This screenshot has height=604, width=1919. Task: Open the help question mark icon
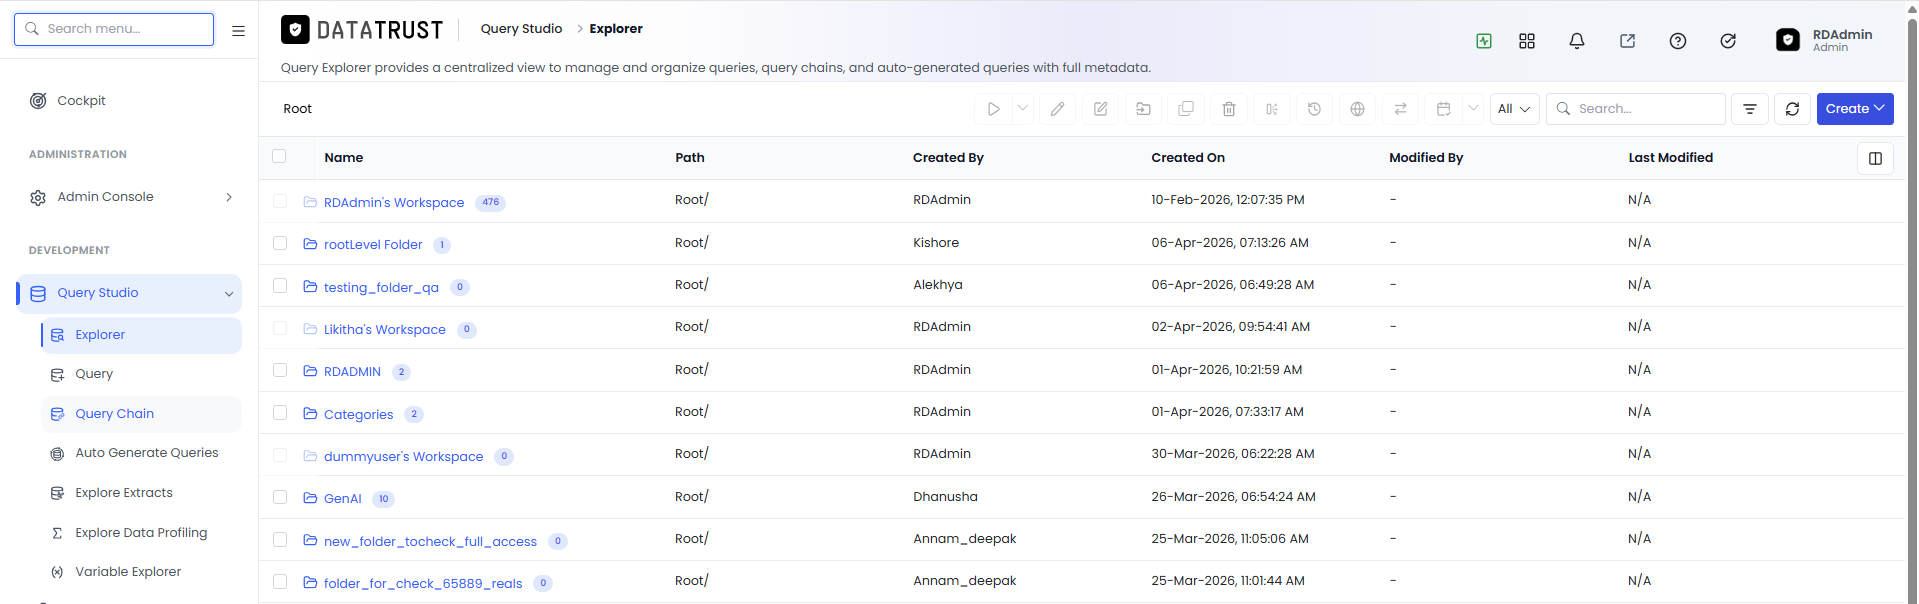1678,41
